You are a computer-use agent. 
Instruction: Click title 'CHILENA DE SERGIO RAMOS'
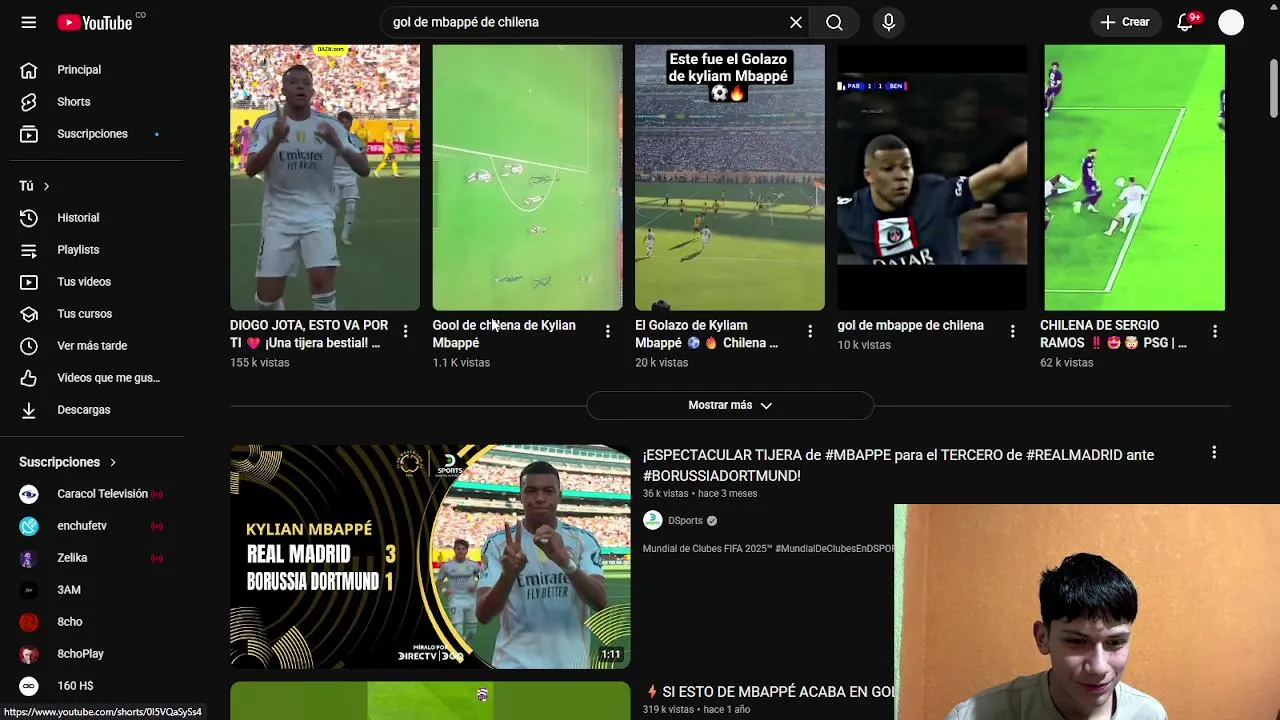pyautogui.click(x=1113, y=334)
